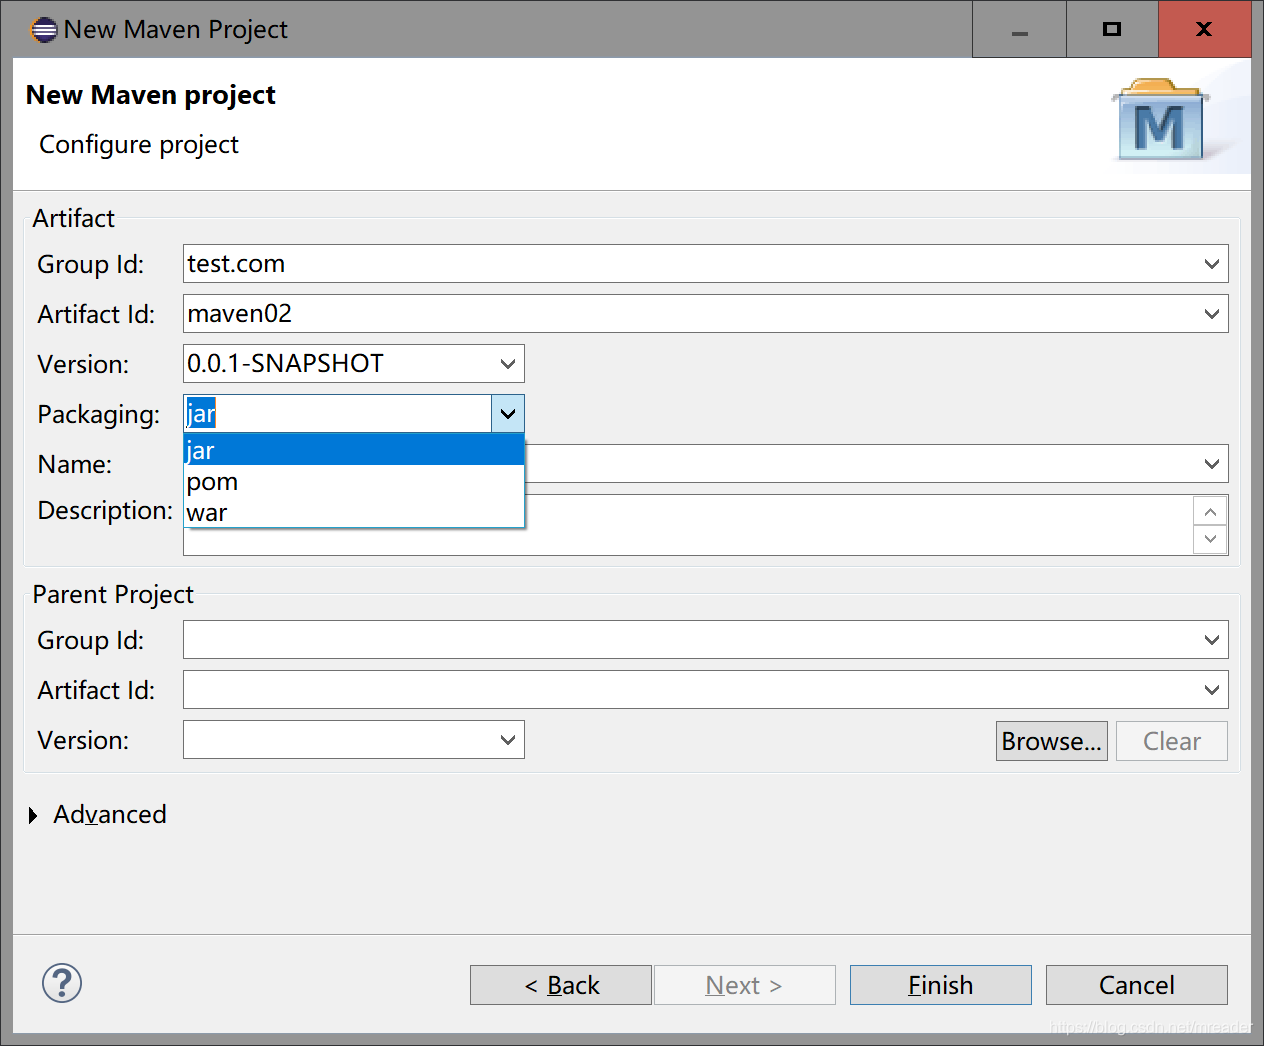Click the Clear button

(1172, 741)
